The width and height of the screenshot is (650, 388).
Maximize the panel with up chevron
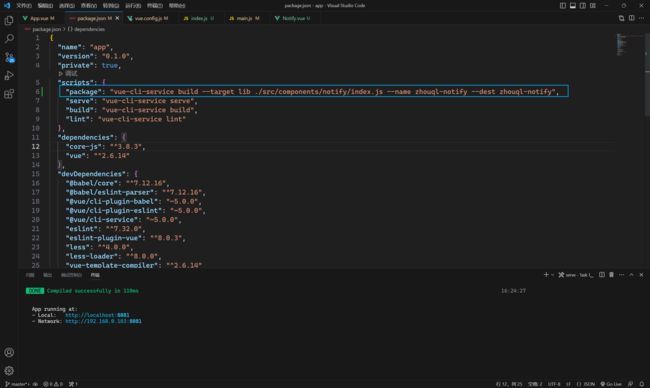point(631,275)
